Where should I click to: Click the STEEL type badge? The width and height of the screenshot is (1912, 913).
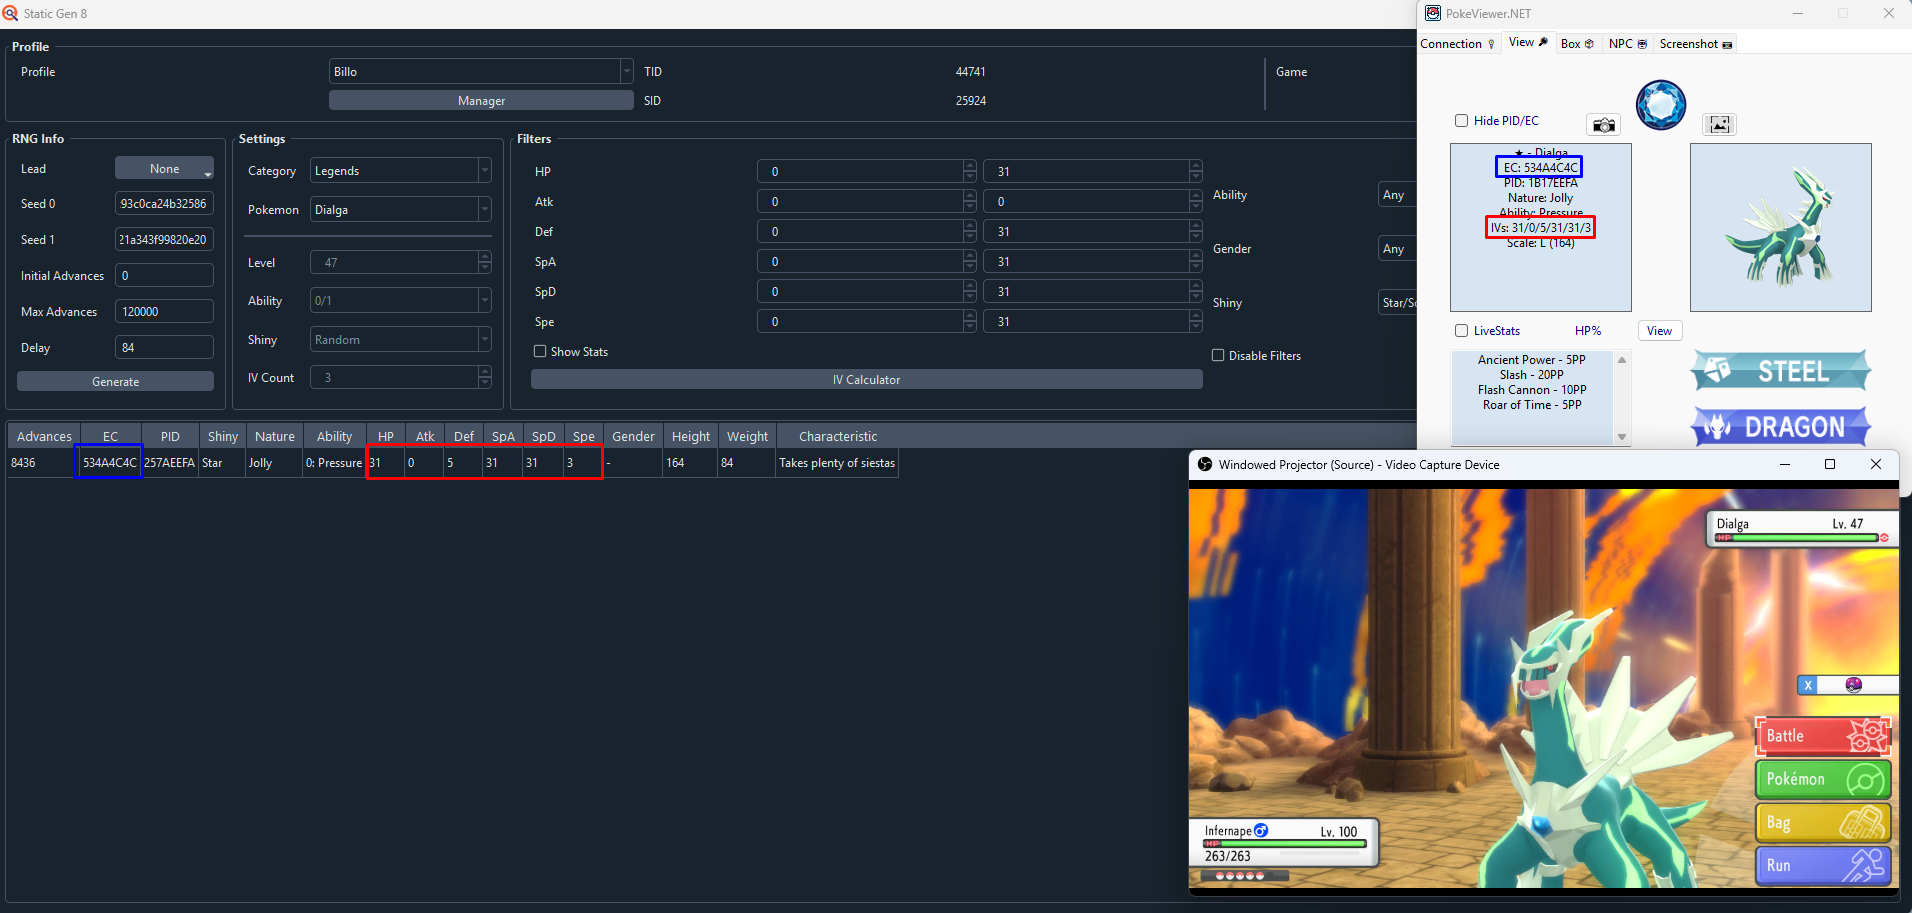(1780, 371)
